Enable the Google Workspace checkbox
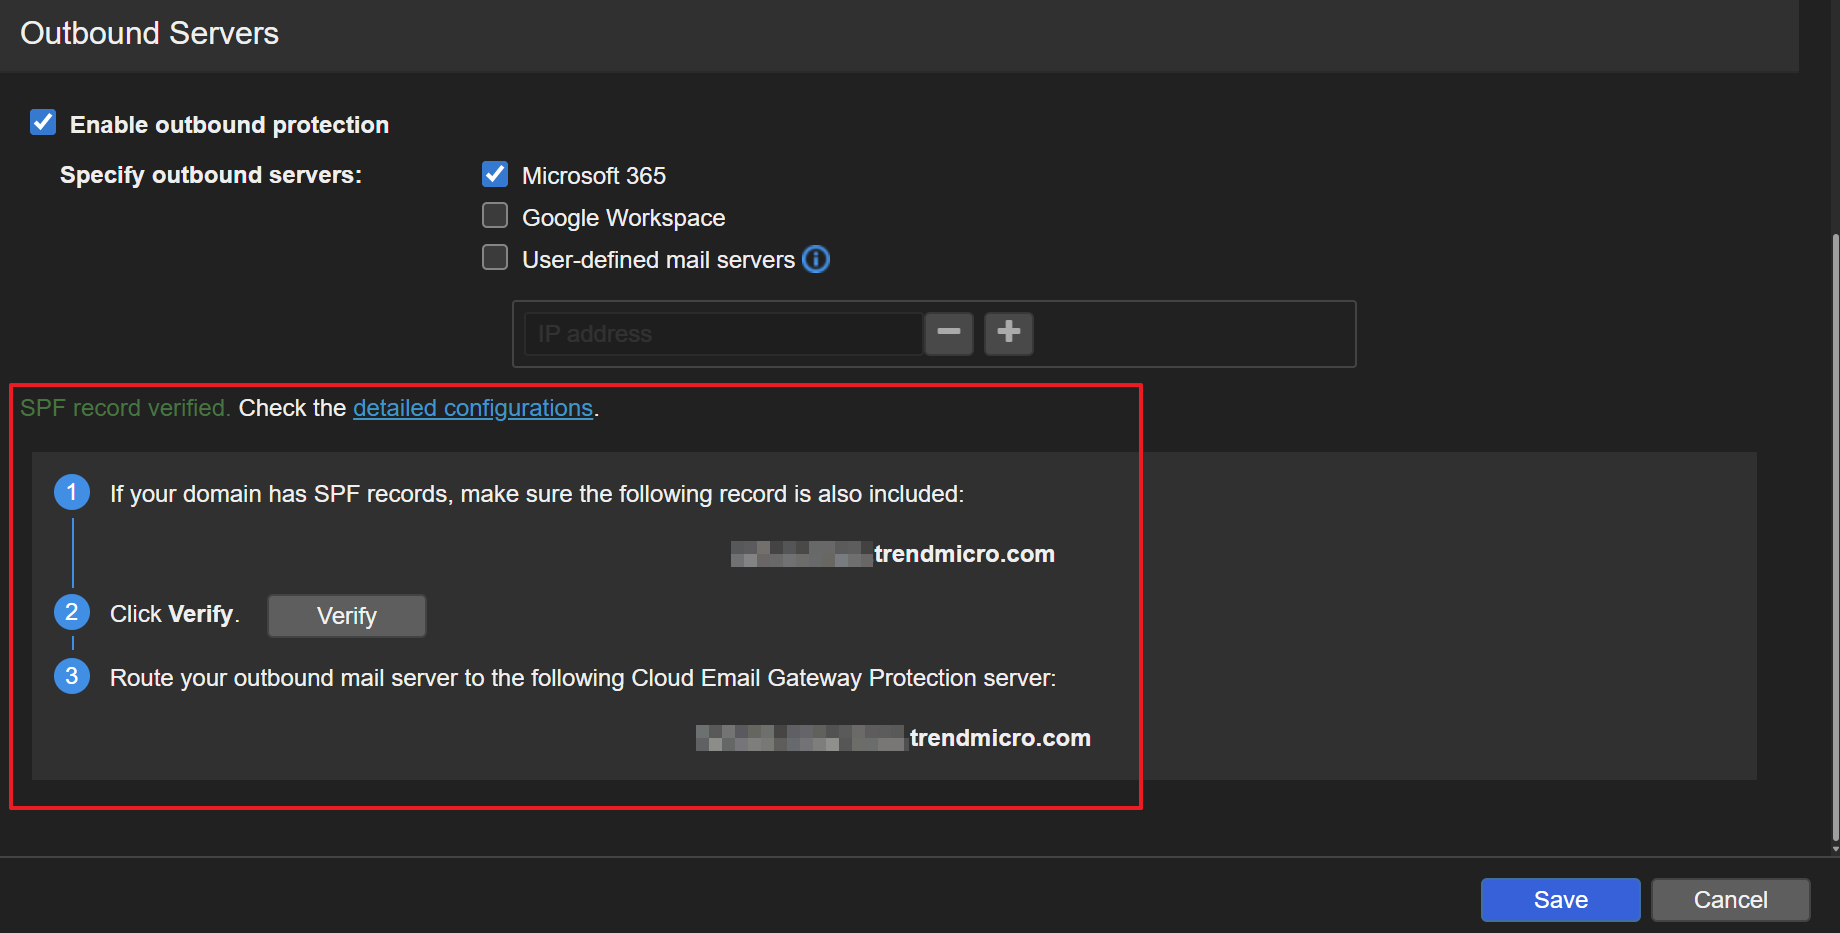Viewport: 1840px width, 933px height. pos(495,217)
